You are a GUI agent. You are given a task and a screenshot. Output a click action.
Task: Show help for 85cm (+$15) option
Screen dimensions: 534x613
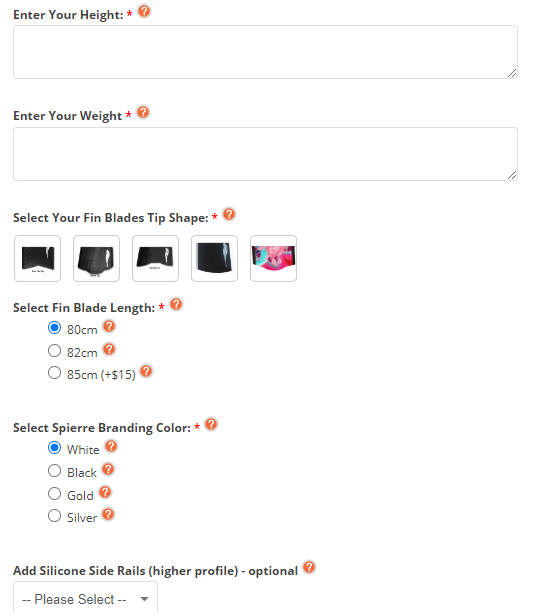click(x=146, y=371)
